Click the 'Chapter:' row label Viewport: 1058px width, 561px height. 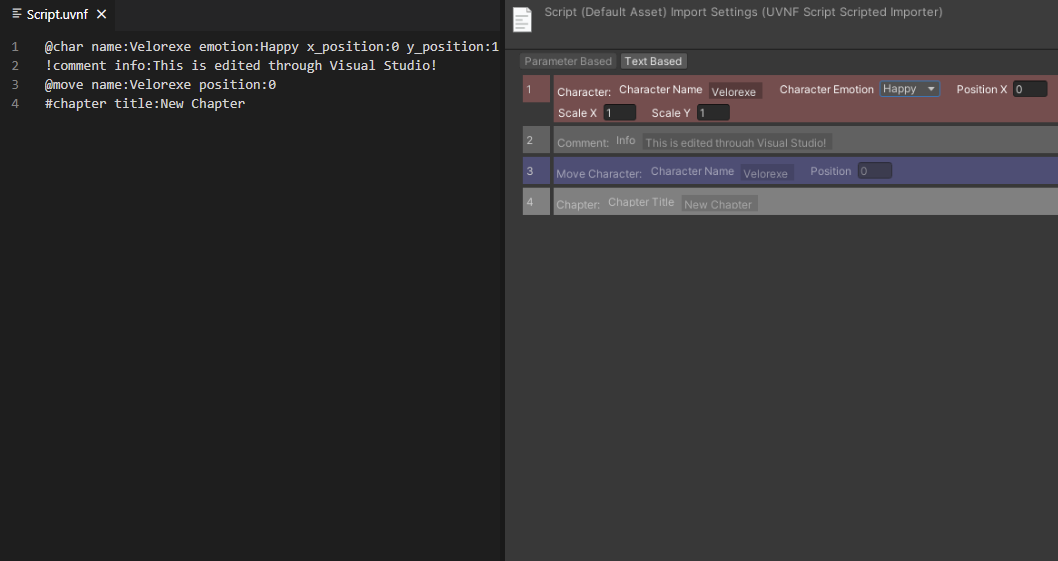point(578,204)
